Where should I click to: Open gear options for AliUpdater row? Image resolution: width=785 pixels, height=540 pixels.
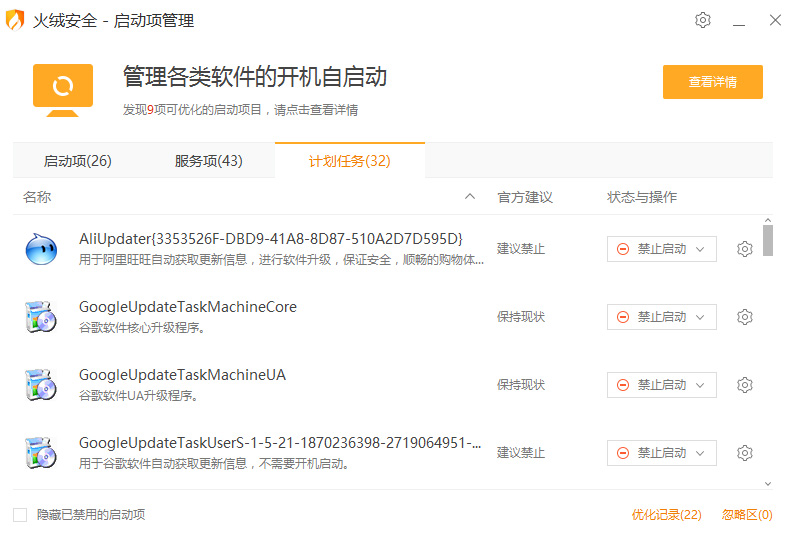pos(744,249)
